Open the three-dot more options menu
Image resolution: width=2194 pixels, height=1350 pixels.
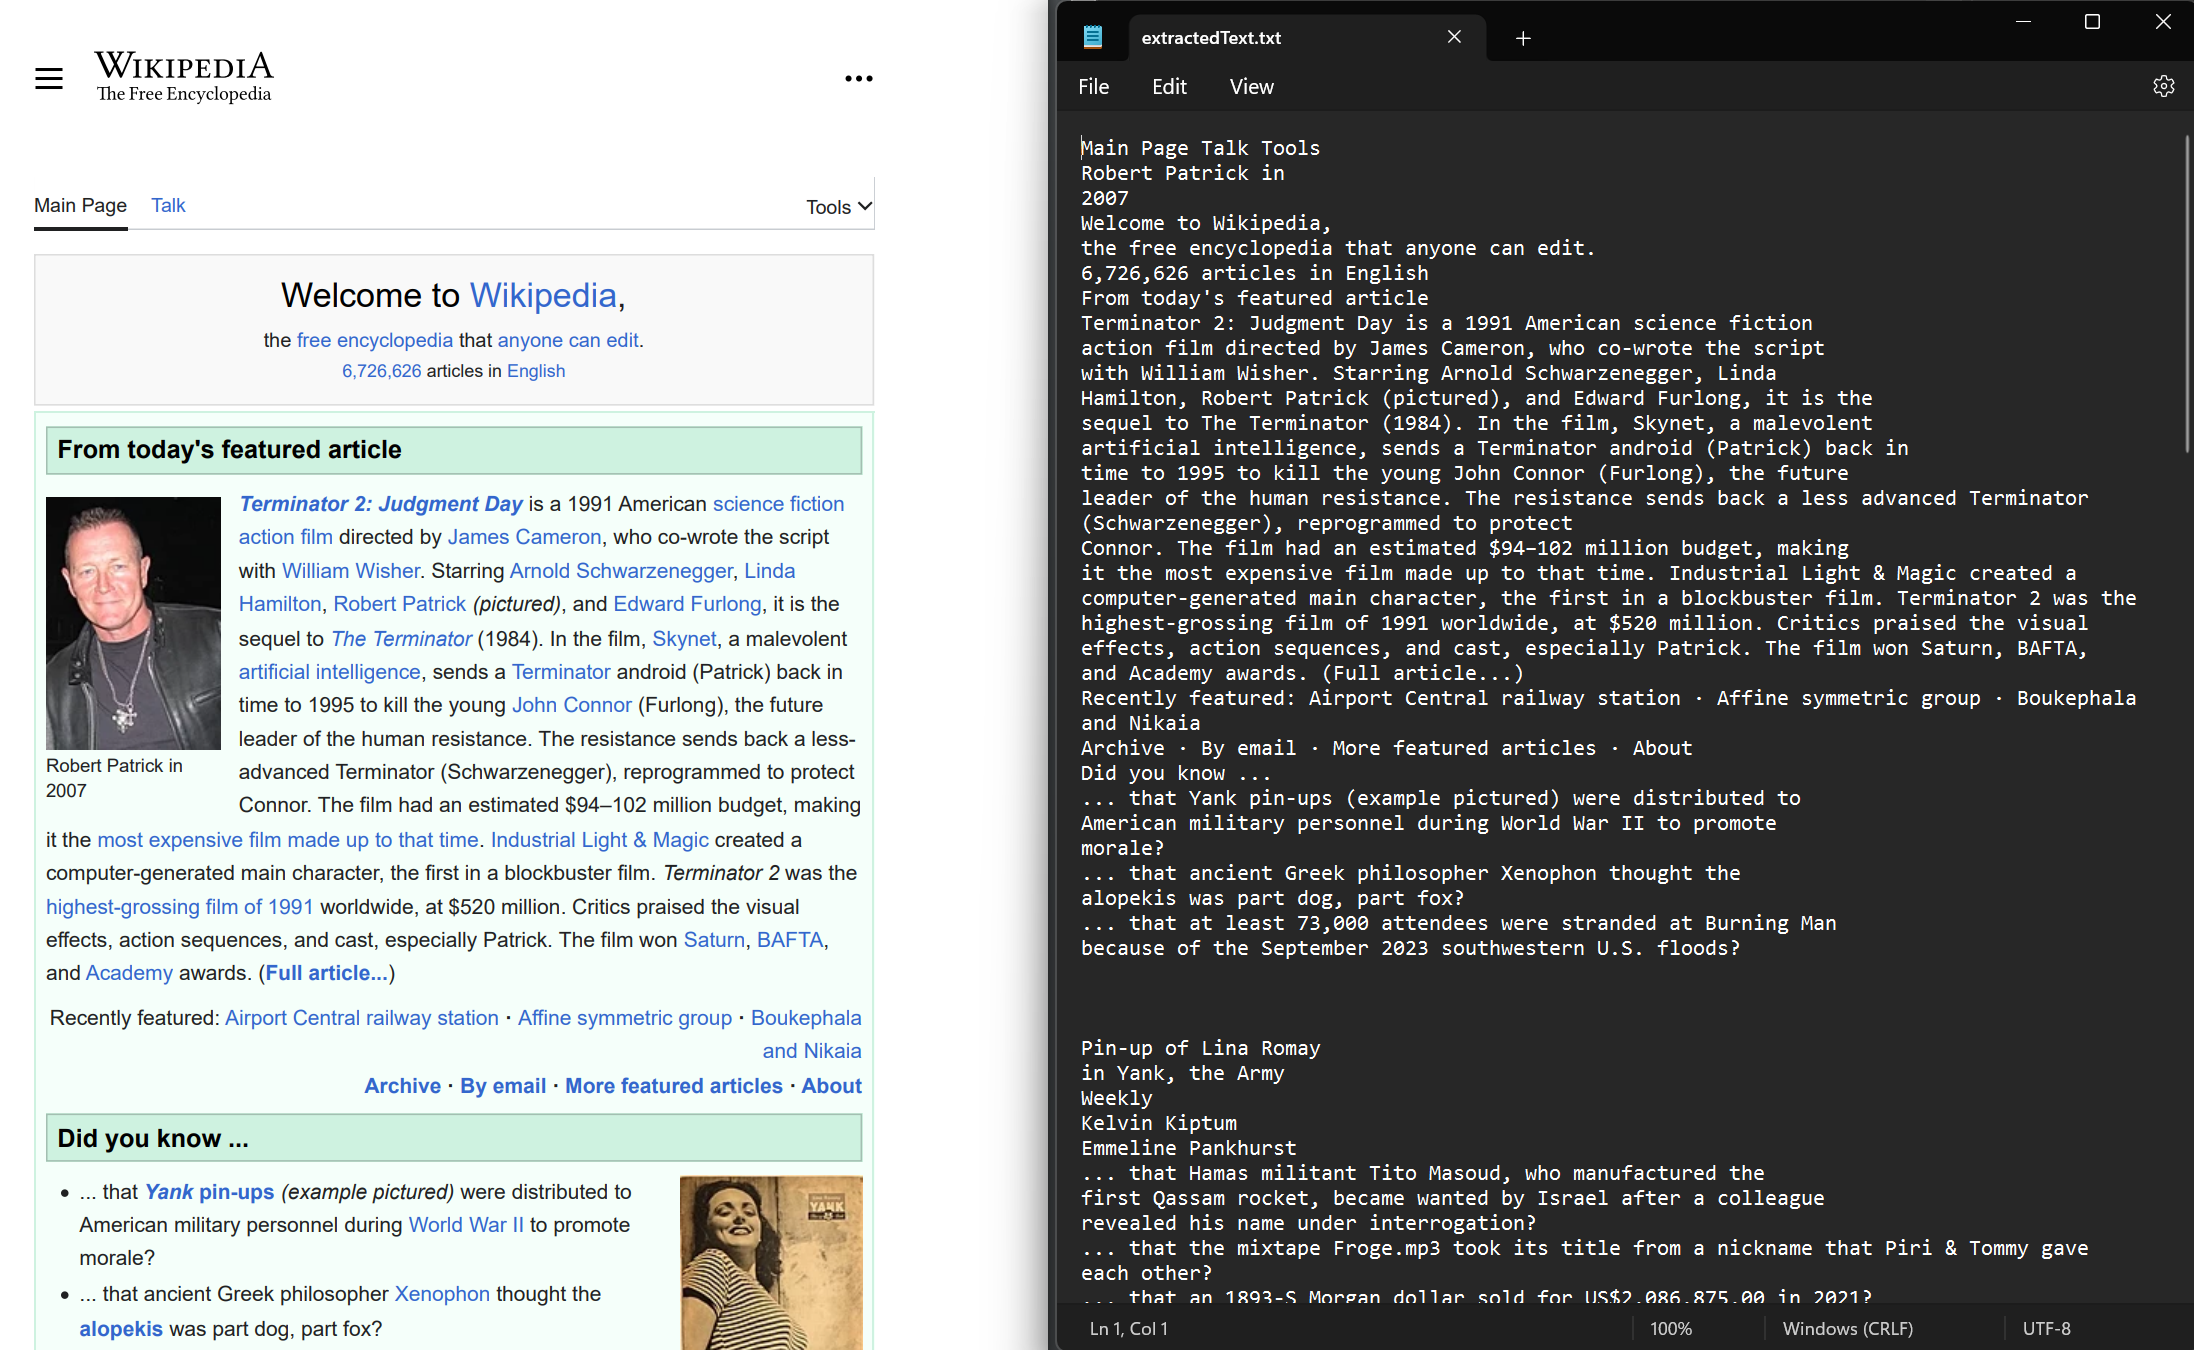[x=858, y=78]
